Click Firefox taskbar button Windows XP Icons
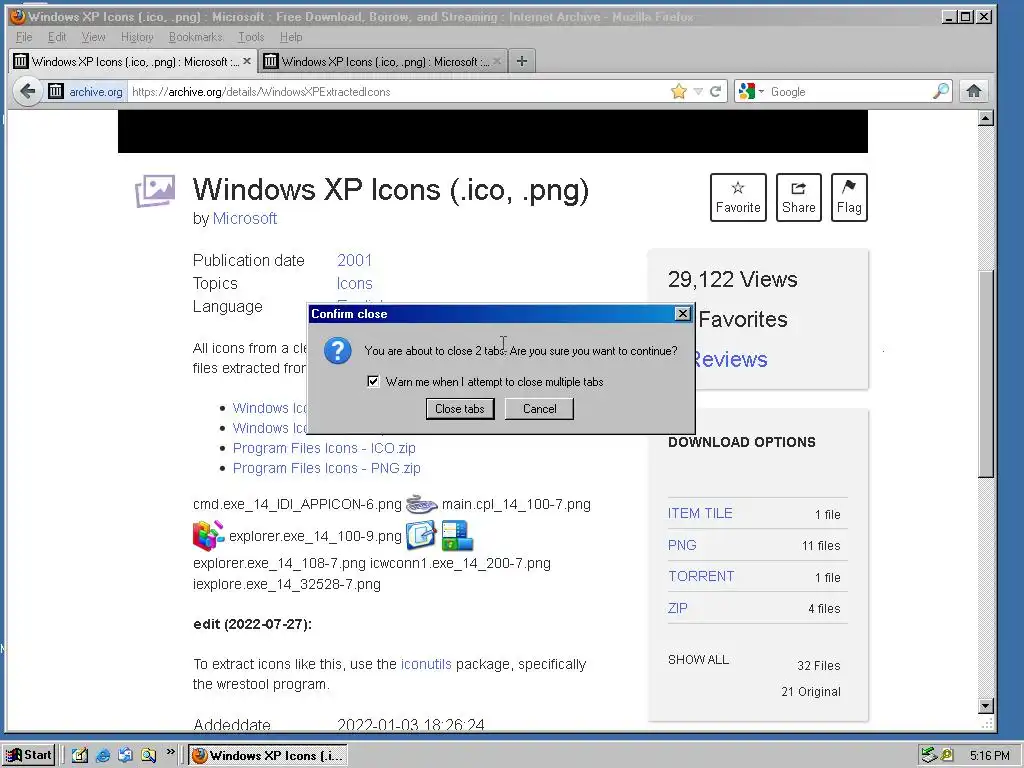The height and width of the screenshot is (768, 1024). click(x=268, y=756)
